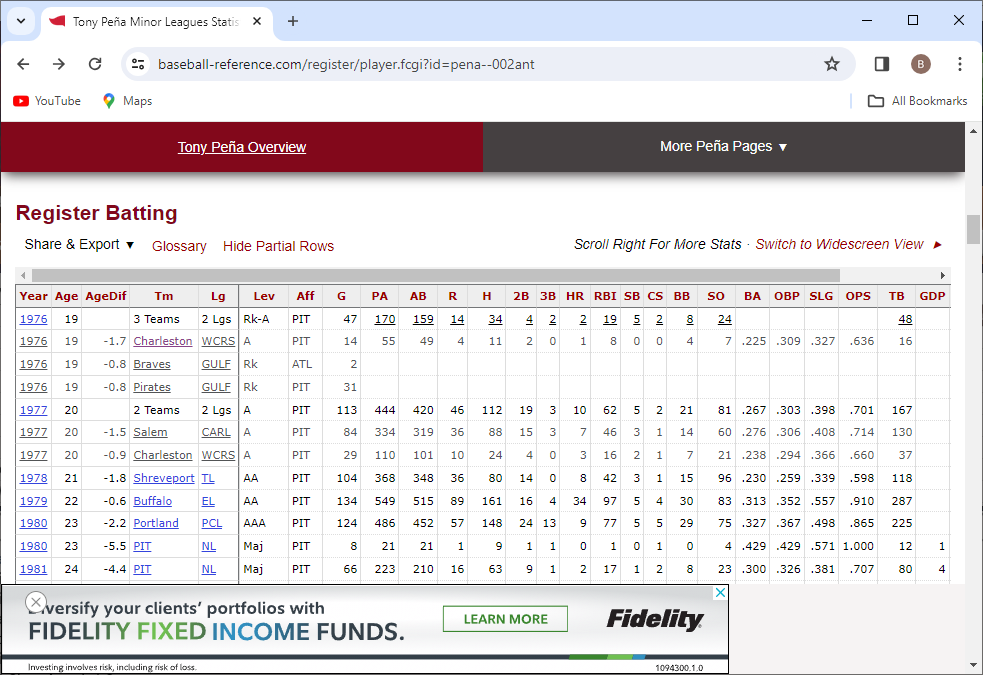Sort the table by Age column
The width and height of the screenshot is (983, 675).
(66, 296)
